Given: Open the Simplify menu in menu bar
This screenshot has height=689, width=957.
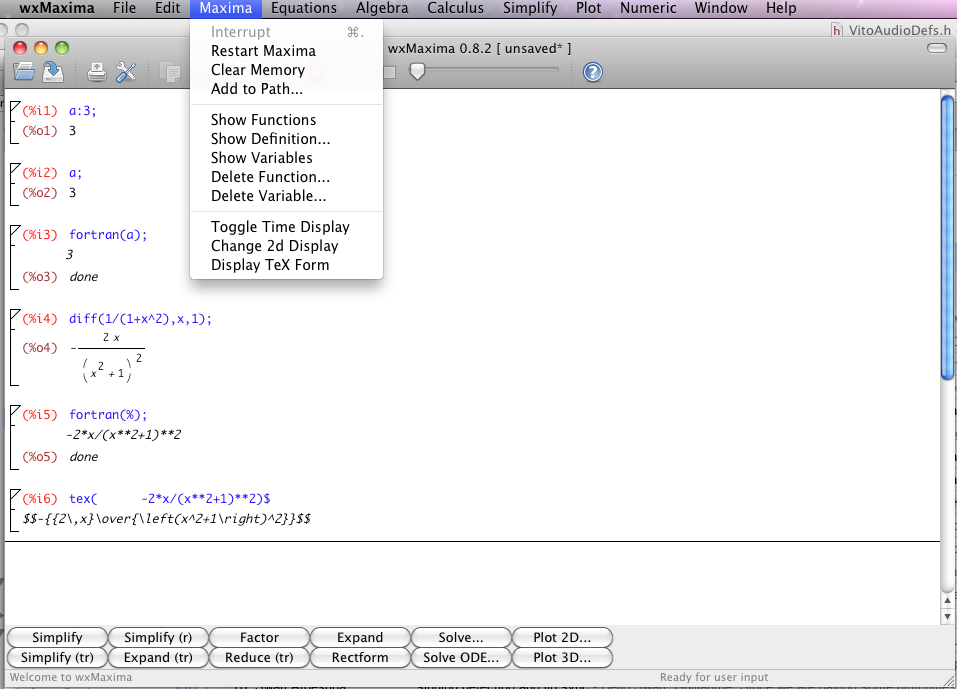Looking at the screenshot, I should [530, 8].
